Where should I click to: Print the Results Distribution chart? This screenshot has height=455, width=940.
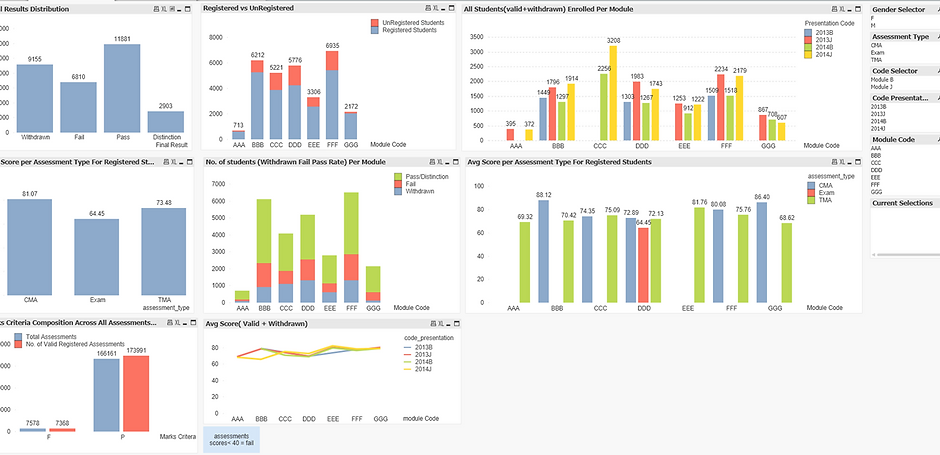156,8
